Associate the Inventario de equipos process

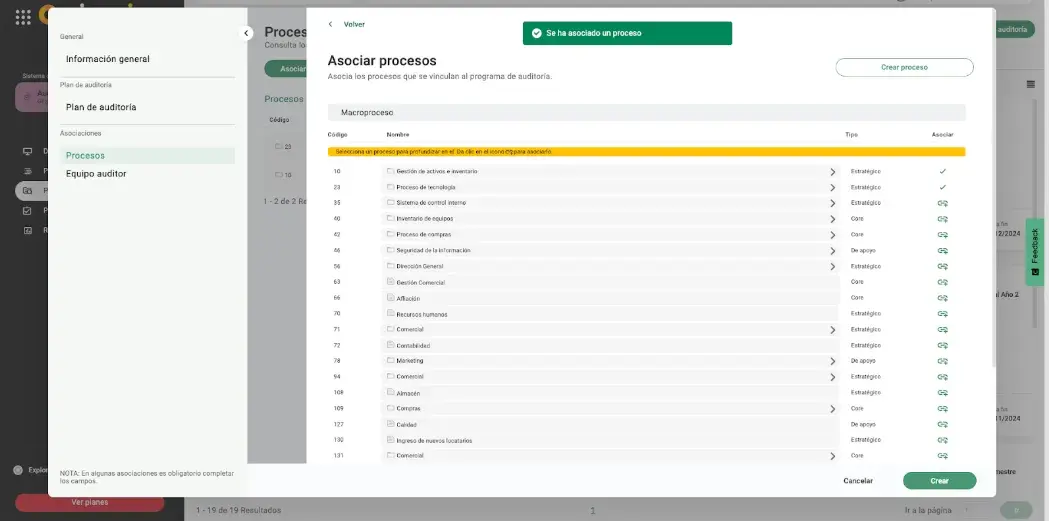[942, 219]
